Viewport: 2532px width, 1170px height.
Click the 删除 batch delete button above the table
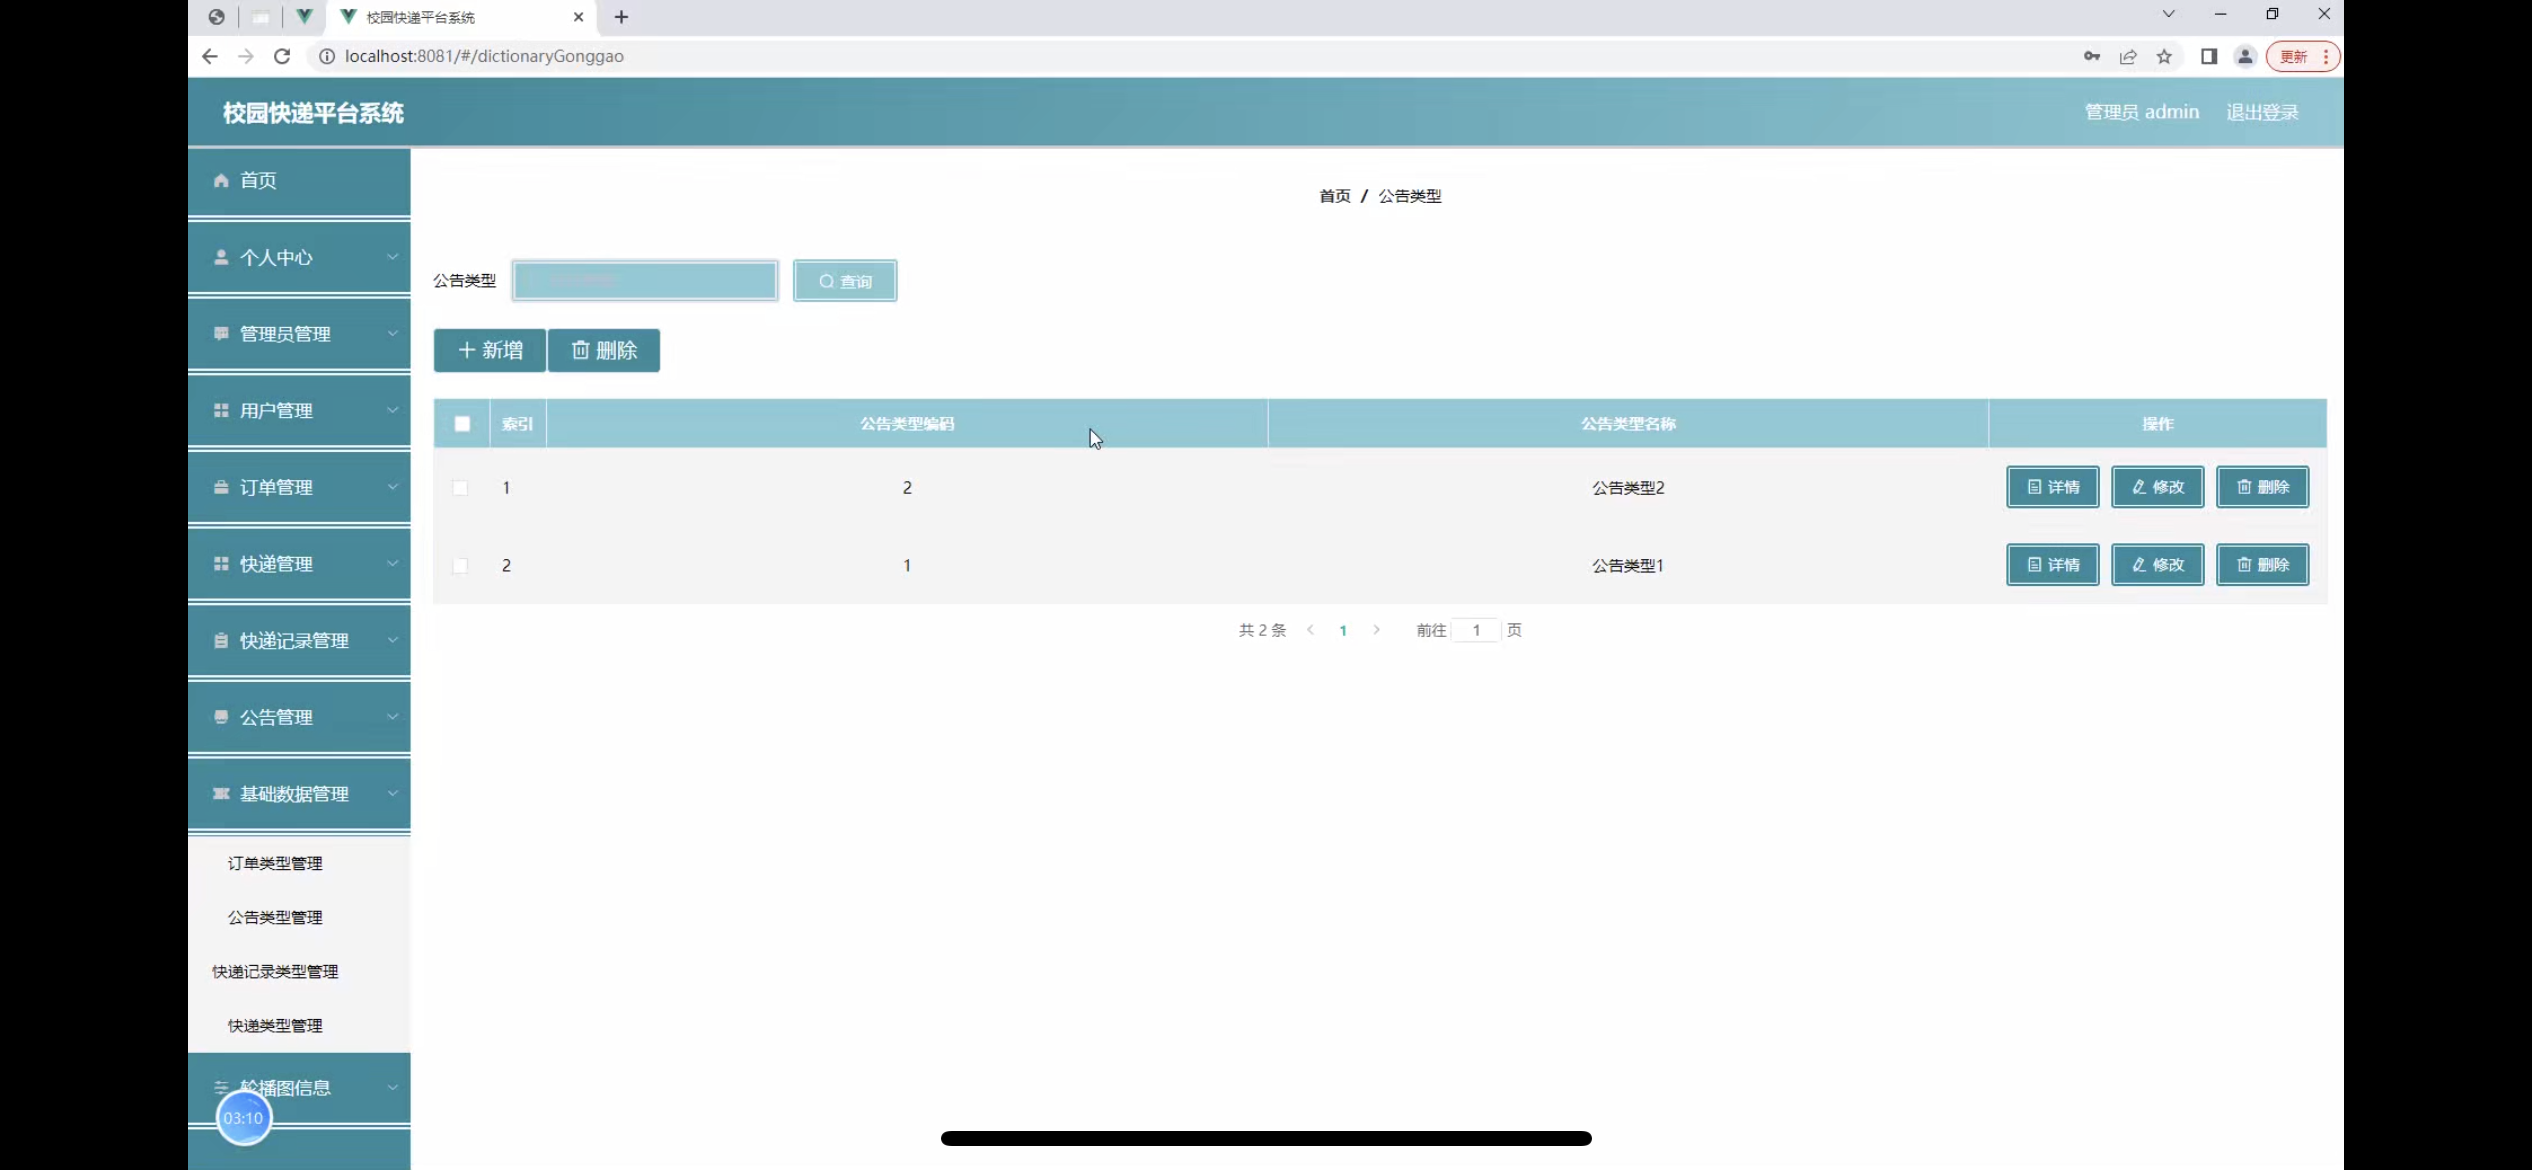point(604,350)
